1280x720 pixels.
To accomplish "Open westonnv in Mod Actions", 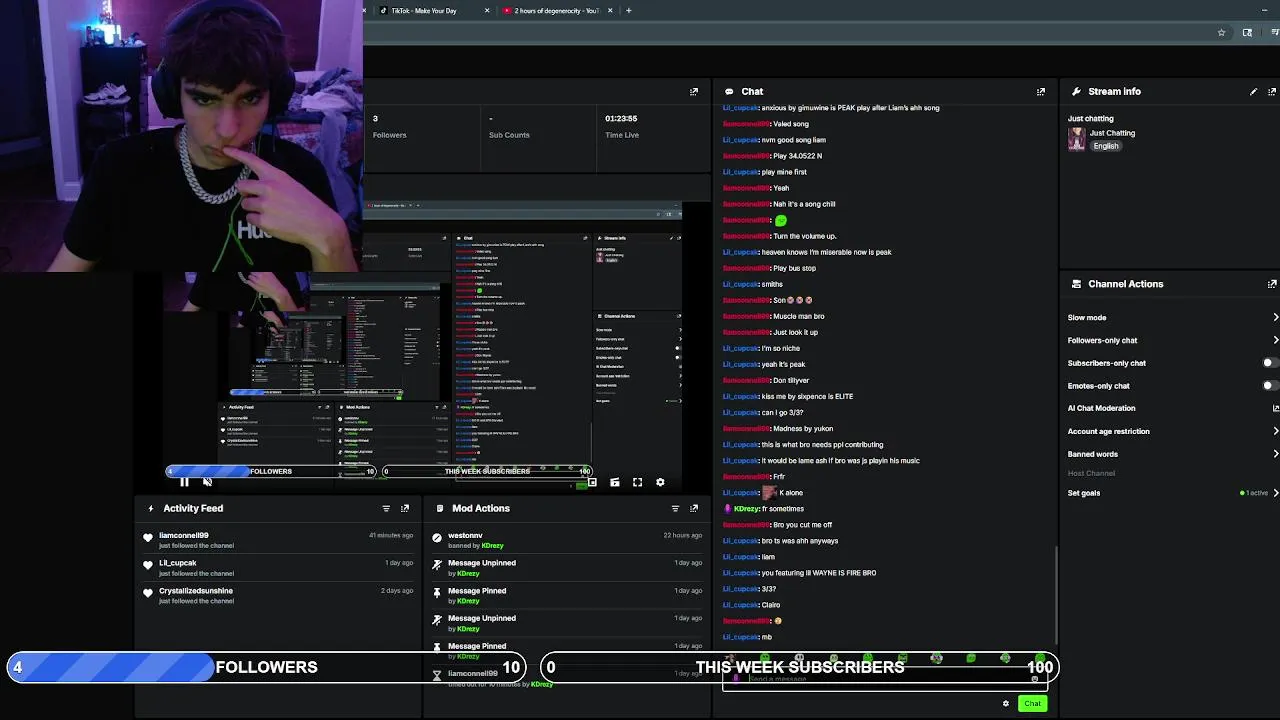I will [465, 535].
